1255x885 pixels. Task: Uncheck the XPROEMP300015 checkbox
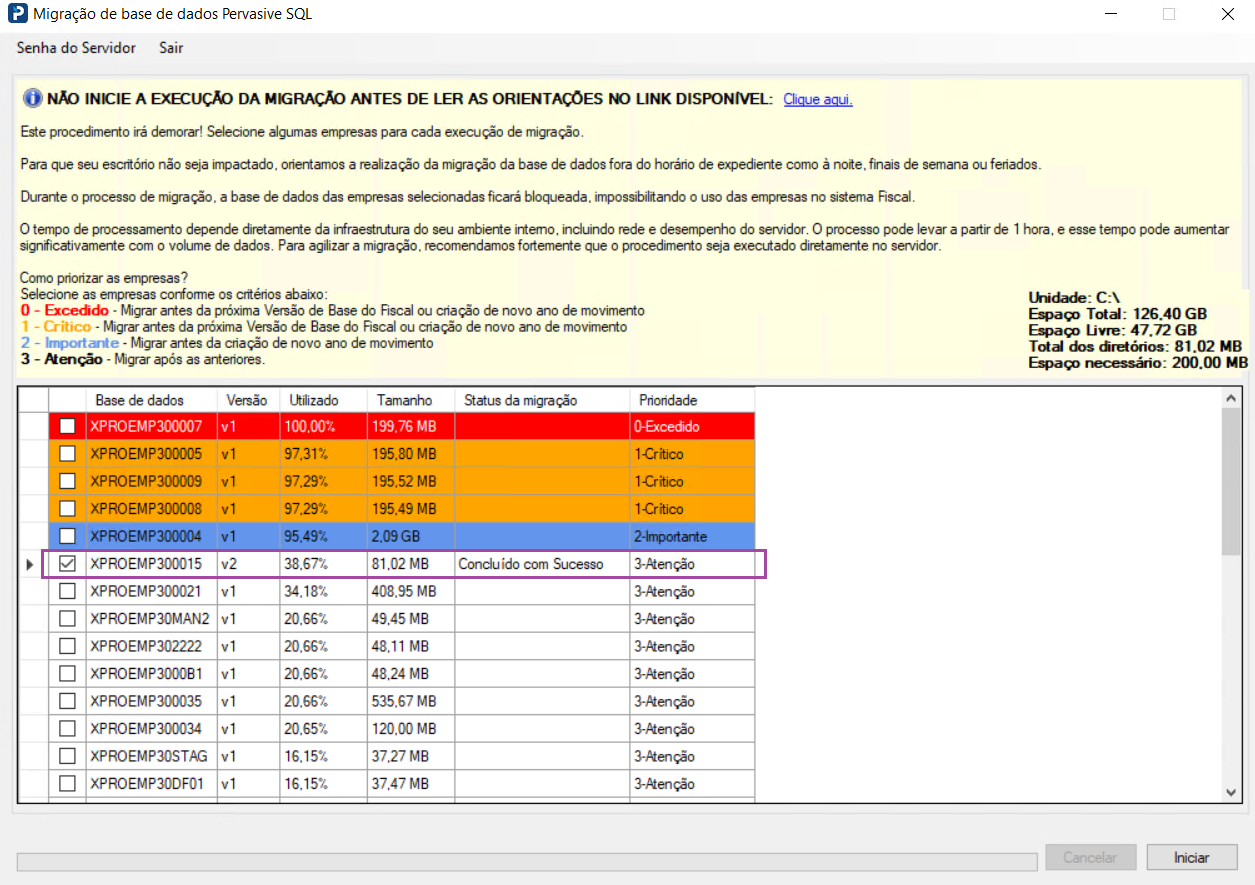67,564
